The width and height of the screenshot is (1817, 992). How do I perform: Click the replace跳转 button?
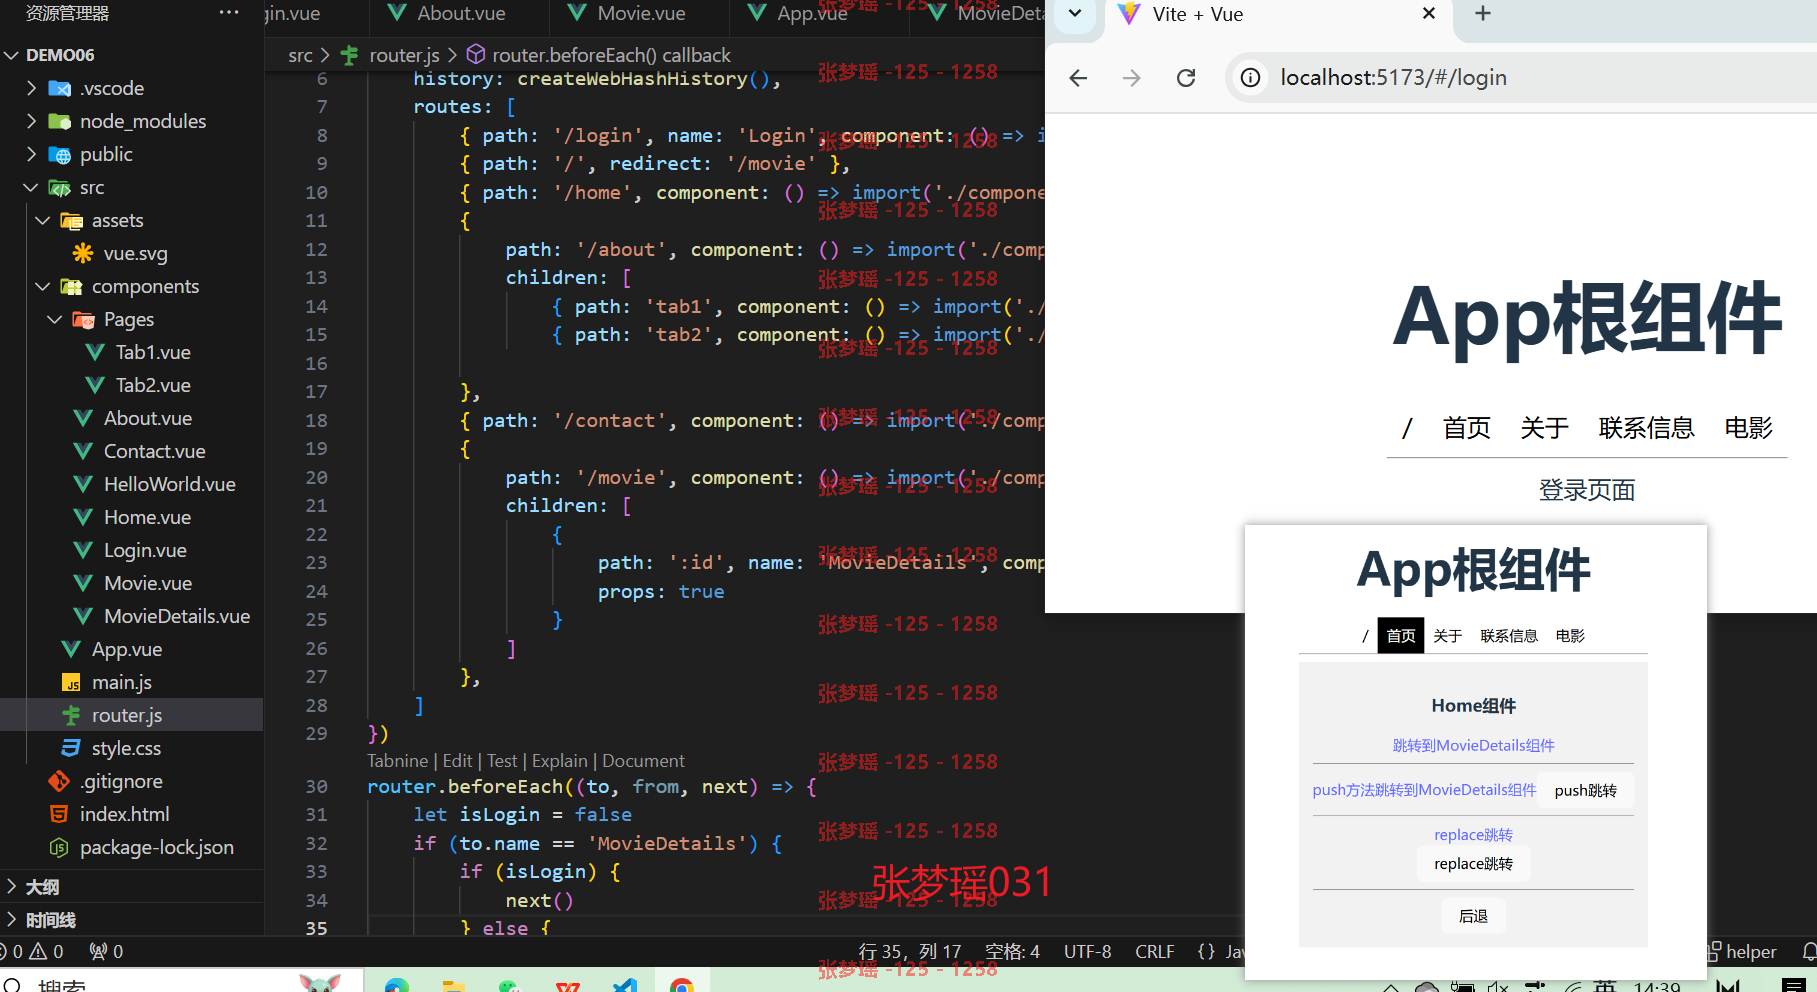tap(1473, 864)
